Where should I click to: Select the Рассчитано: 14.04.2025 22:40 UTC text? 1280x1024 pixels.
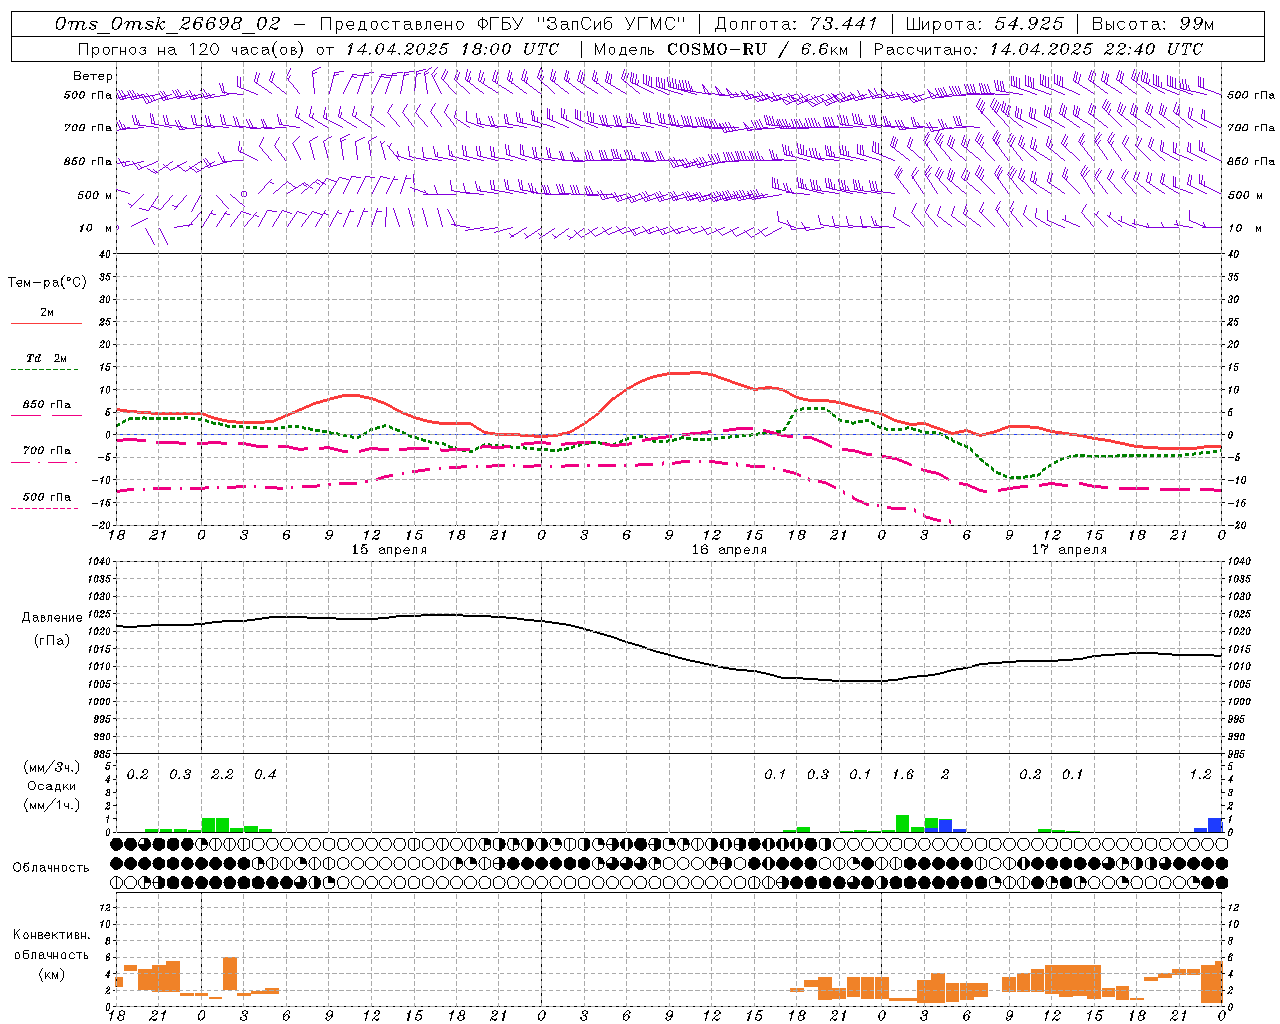pos(1038,49)
